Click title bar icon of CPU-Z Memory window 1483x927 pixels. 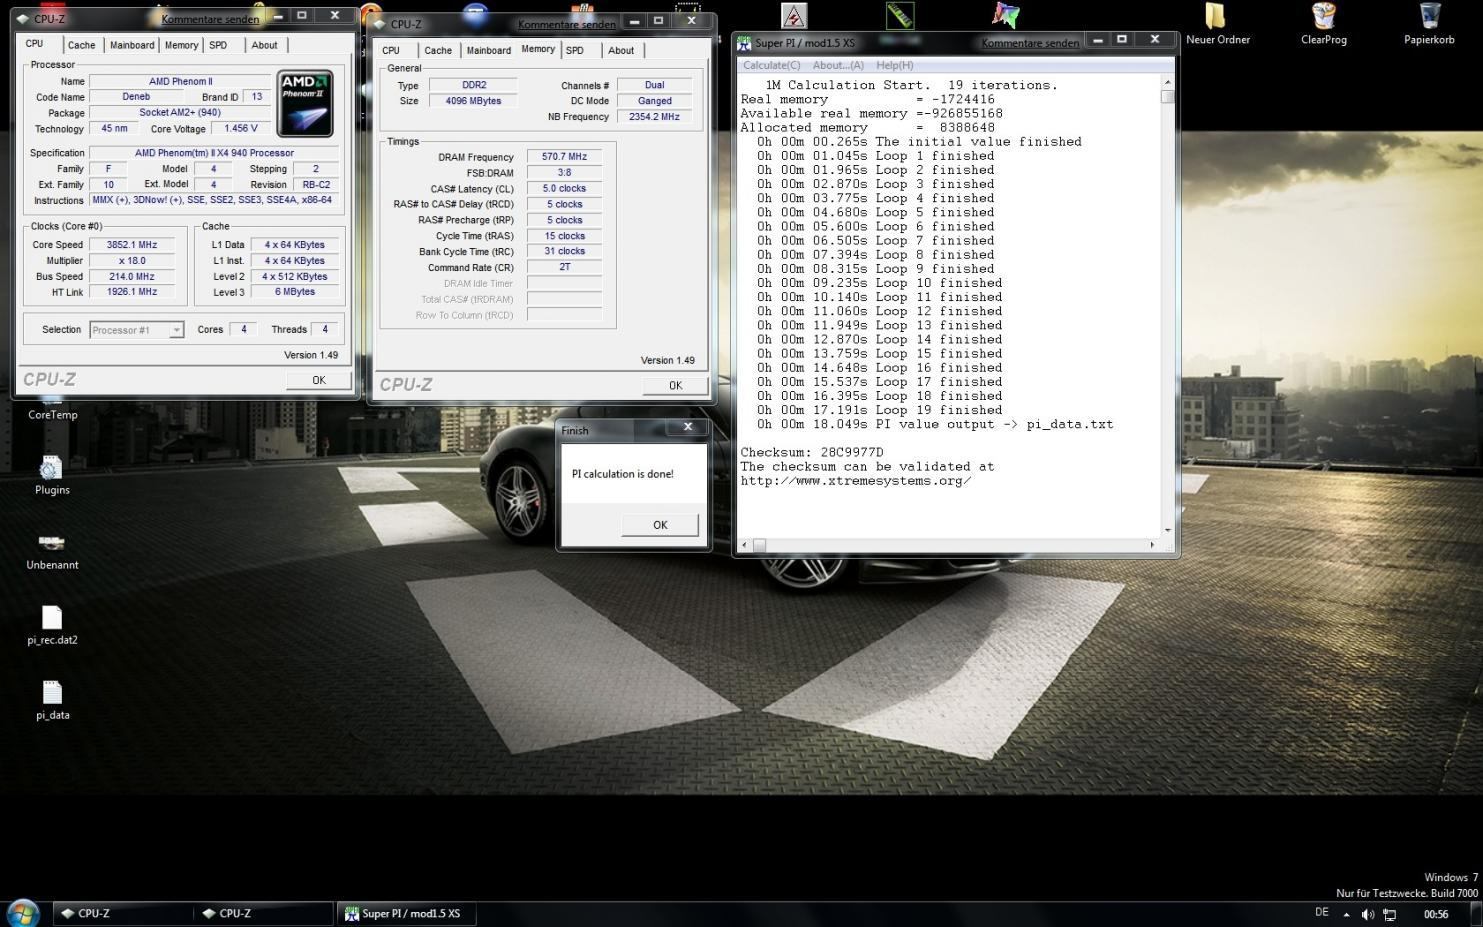click(379, 24)
